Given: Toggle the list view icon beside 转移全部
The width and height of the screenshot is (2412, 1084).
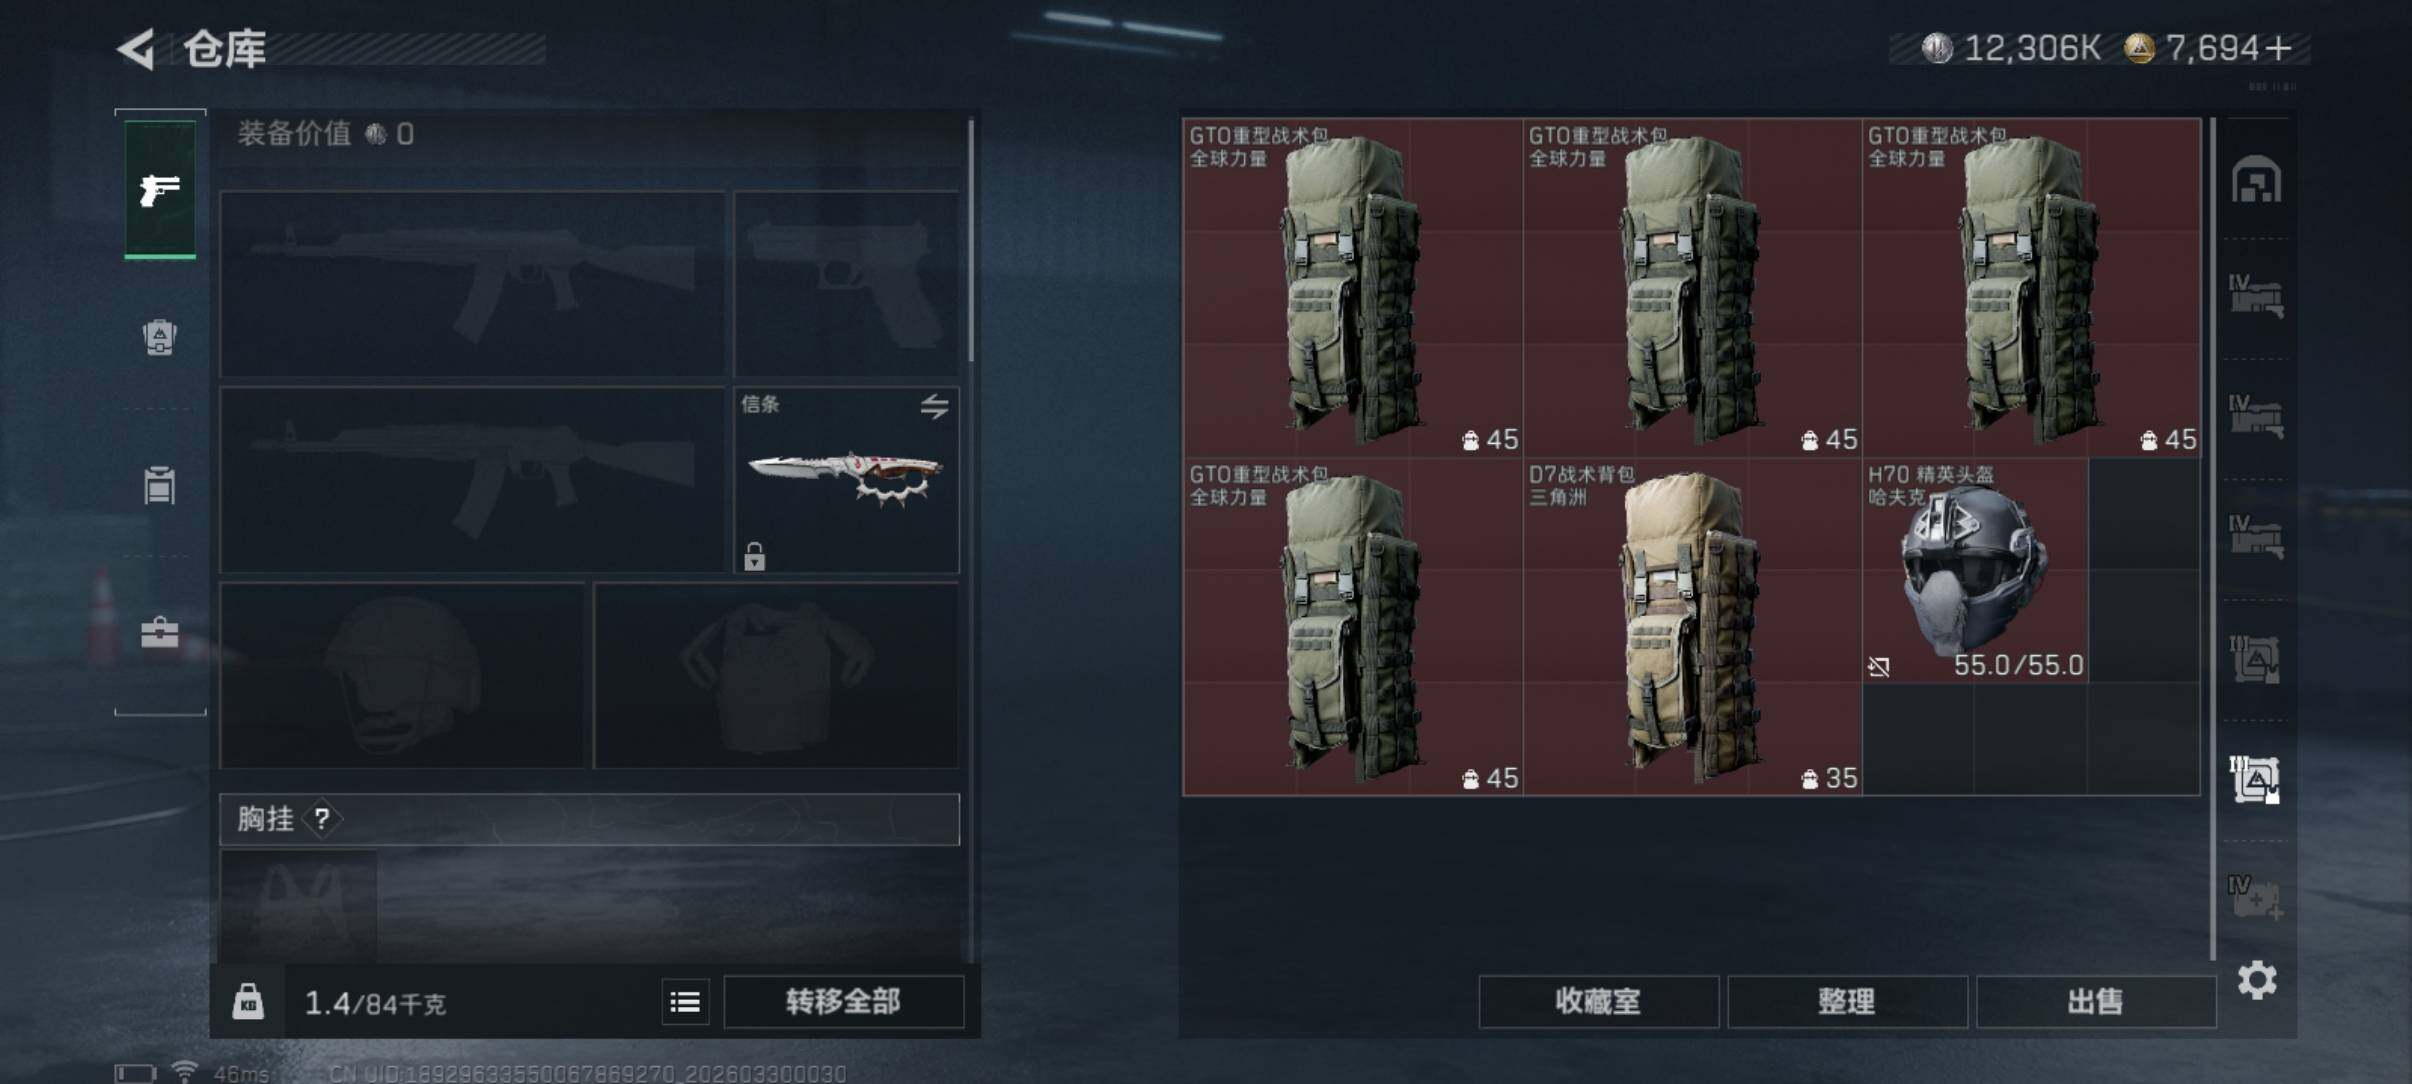Looking at the screenshot, I should coord(685,1002).
